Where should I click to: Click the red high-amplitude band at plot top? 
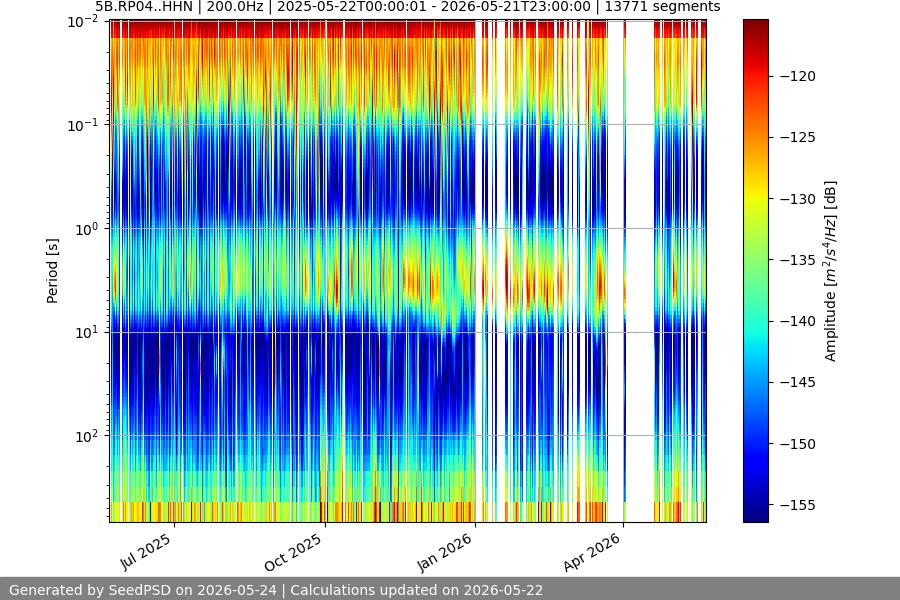[x=293, y=29]
